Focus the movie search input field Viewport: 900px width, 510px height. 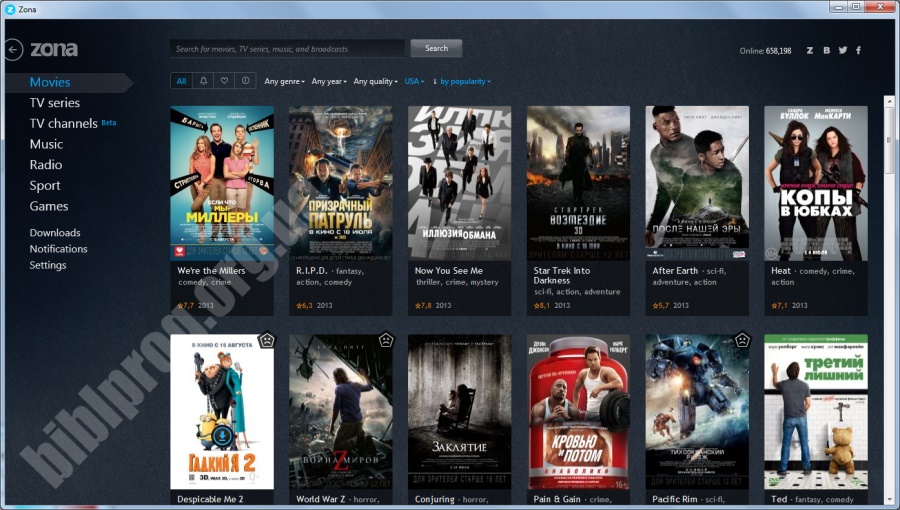pos(287,49)
